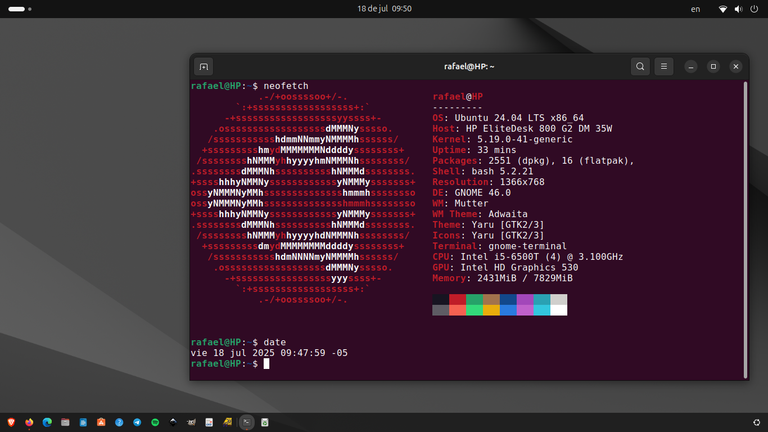Viewport: 768px width, 432px height.
Task: Open the Trash from the dock
Action: 264,422
